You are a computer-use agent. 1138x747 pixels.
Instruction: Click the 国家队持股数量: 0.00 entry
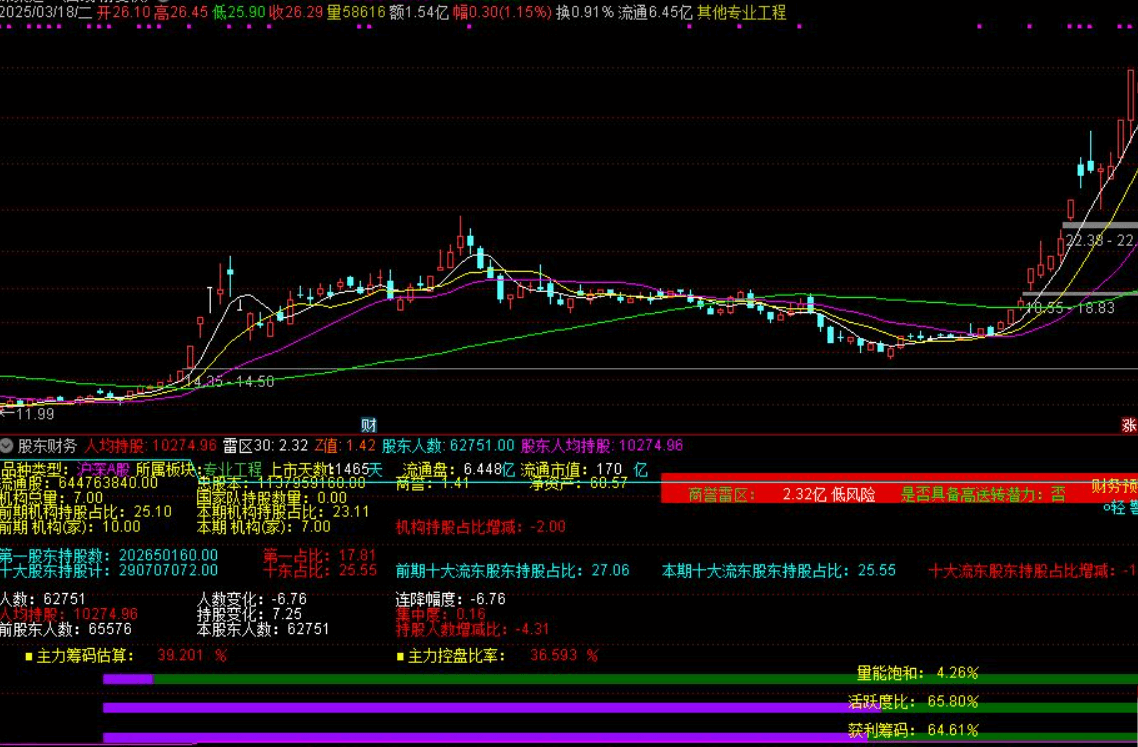click(x=272, y=498)
